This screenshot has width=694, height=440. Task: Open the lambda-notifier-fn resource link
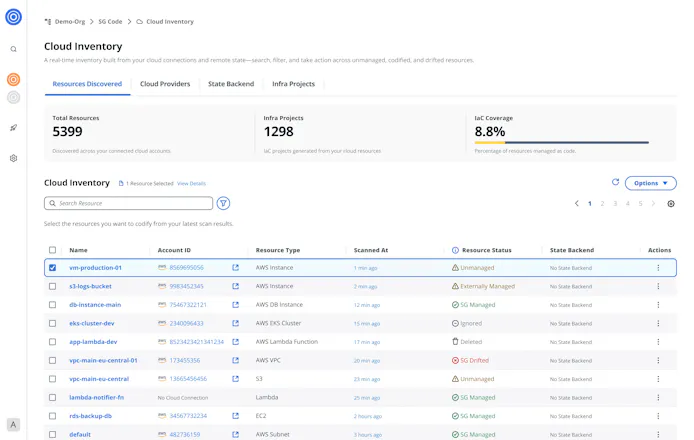coord(96,398)
